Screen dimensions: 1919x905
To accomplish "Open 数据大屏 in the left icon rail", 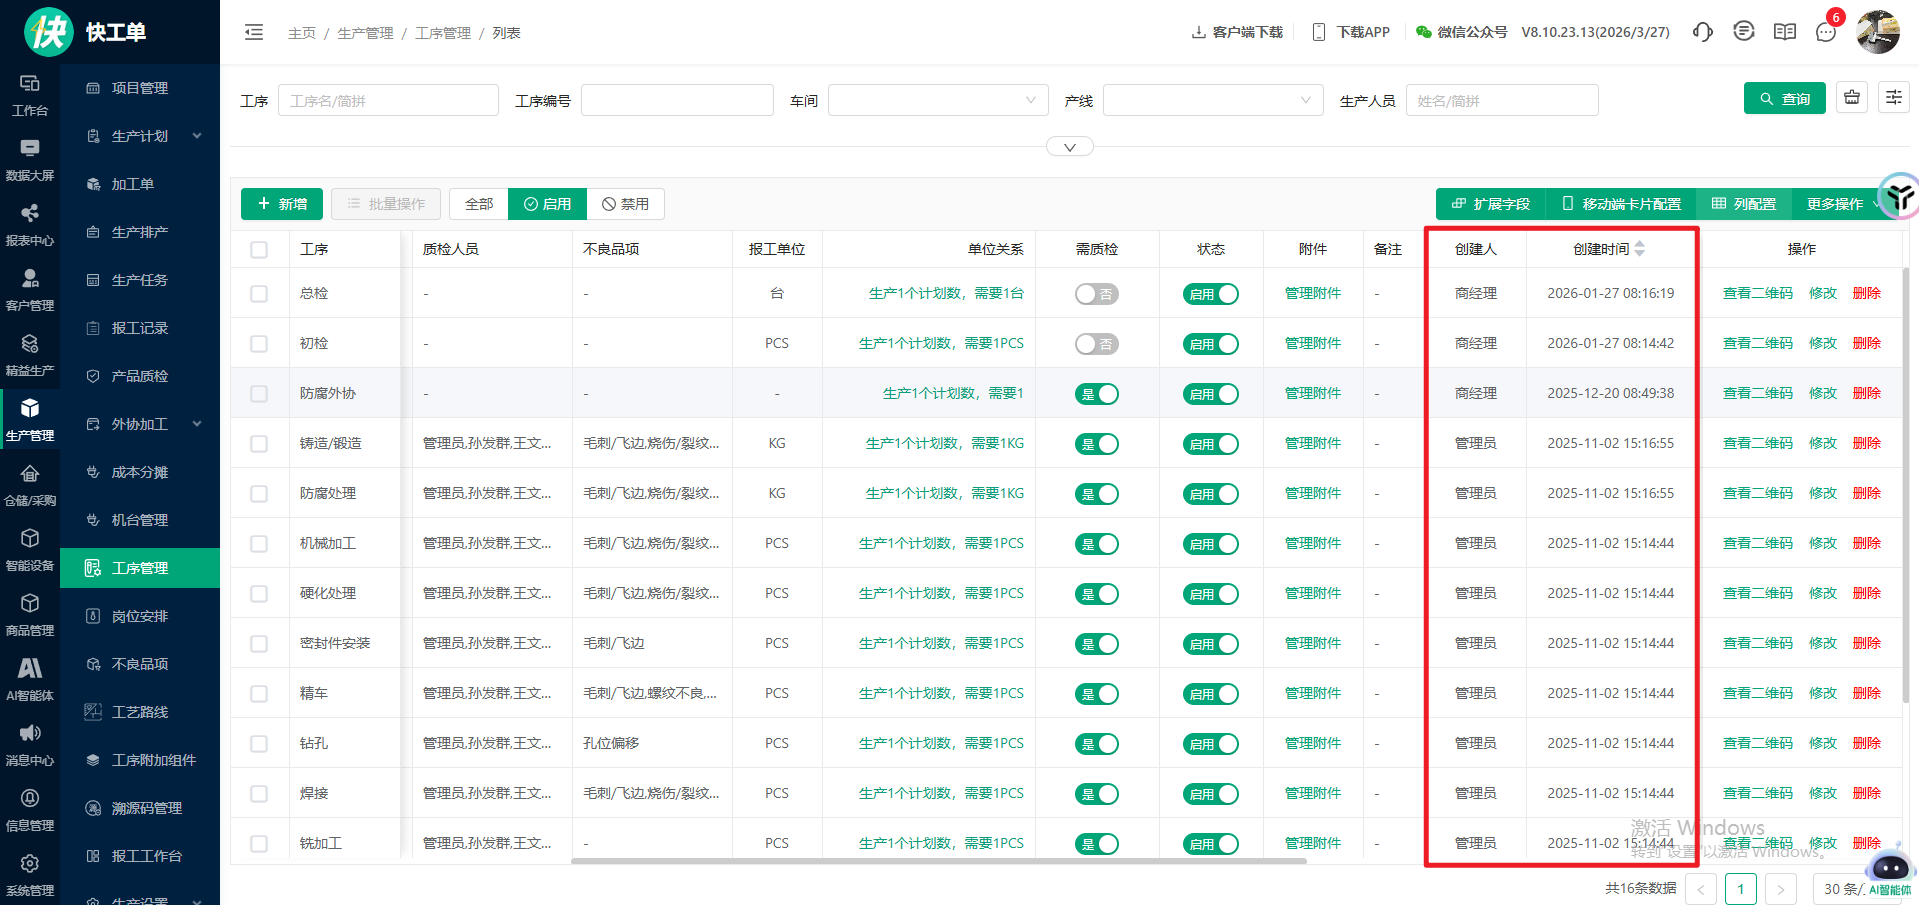I will tap(30, 159).
